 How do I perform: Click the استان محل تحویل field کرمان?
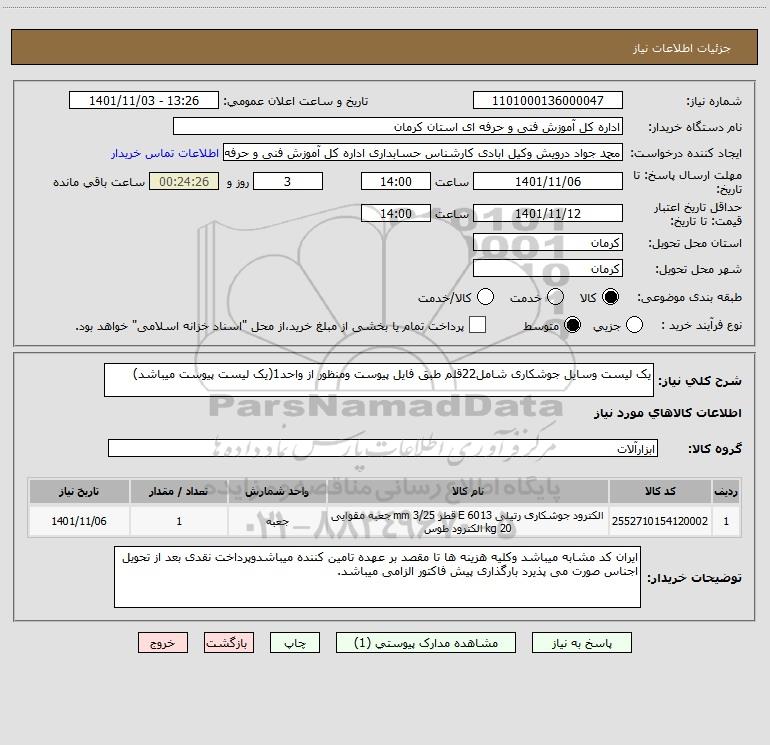pos(548,242)
